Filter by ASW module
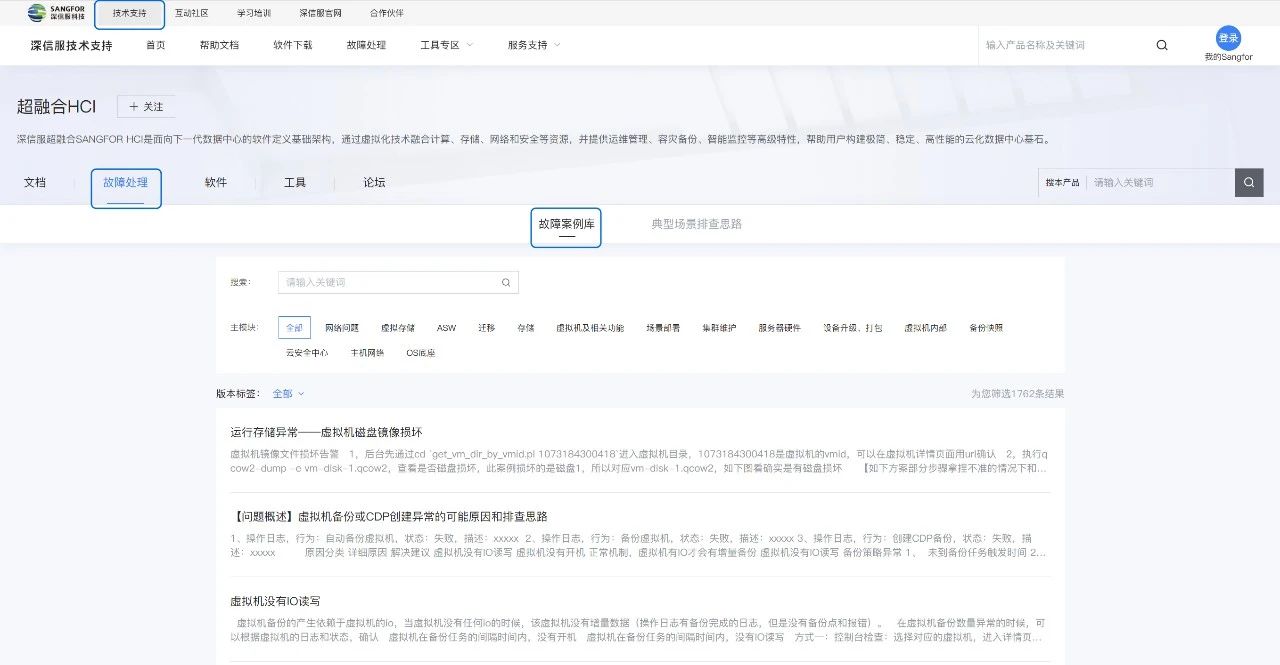Viewport: 1280px width, 665px height. [x=446, y=328]
